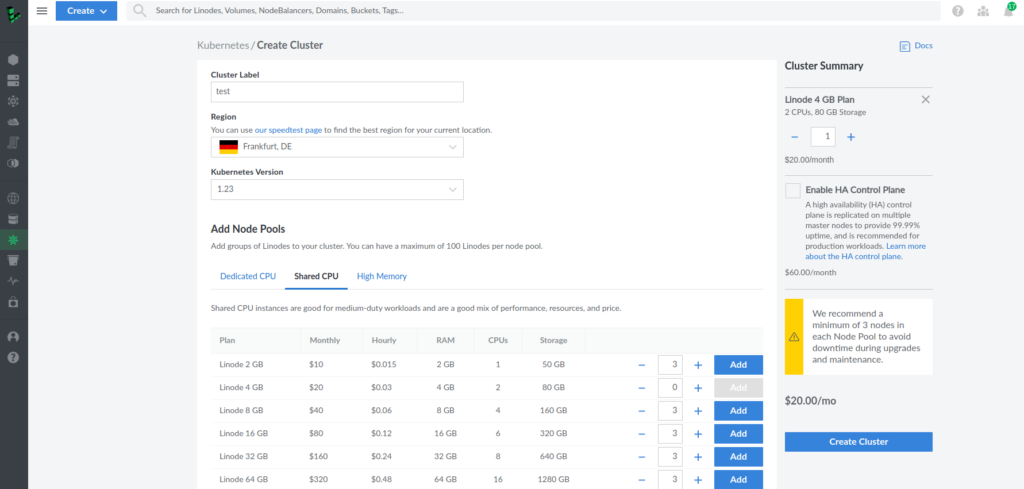Screen dimensions: 1024x489
Task: Add the Linode 2 GB node pool
Action: pos(738,365)
